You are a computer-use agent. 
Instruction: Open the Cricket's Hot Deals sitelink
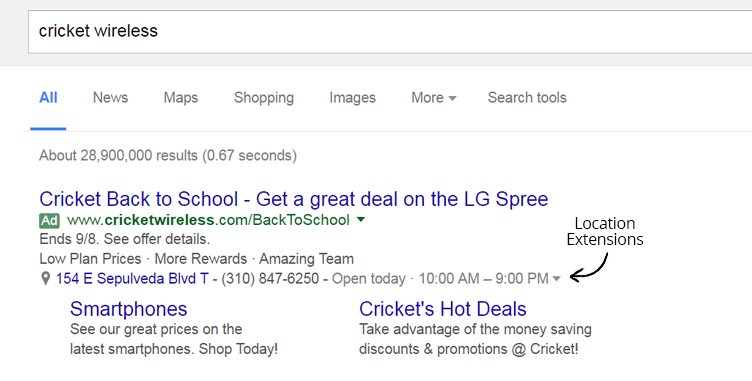coord(443,309)
